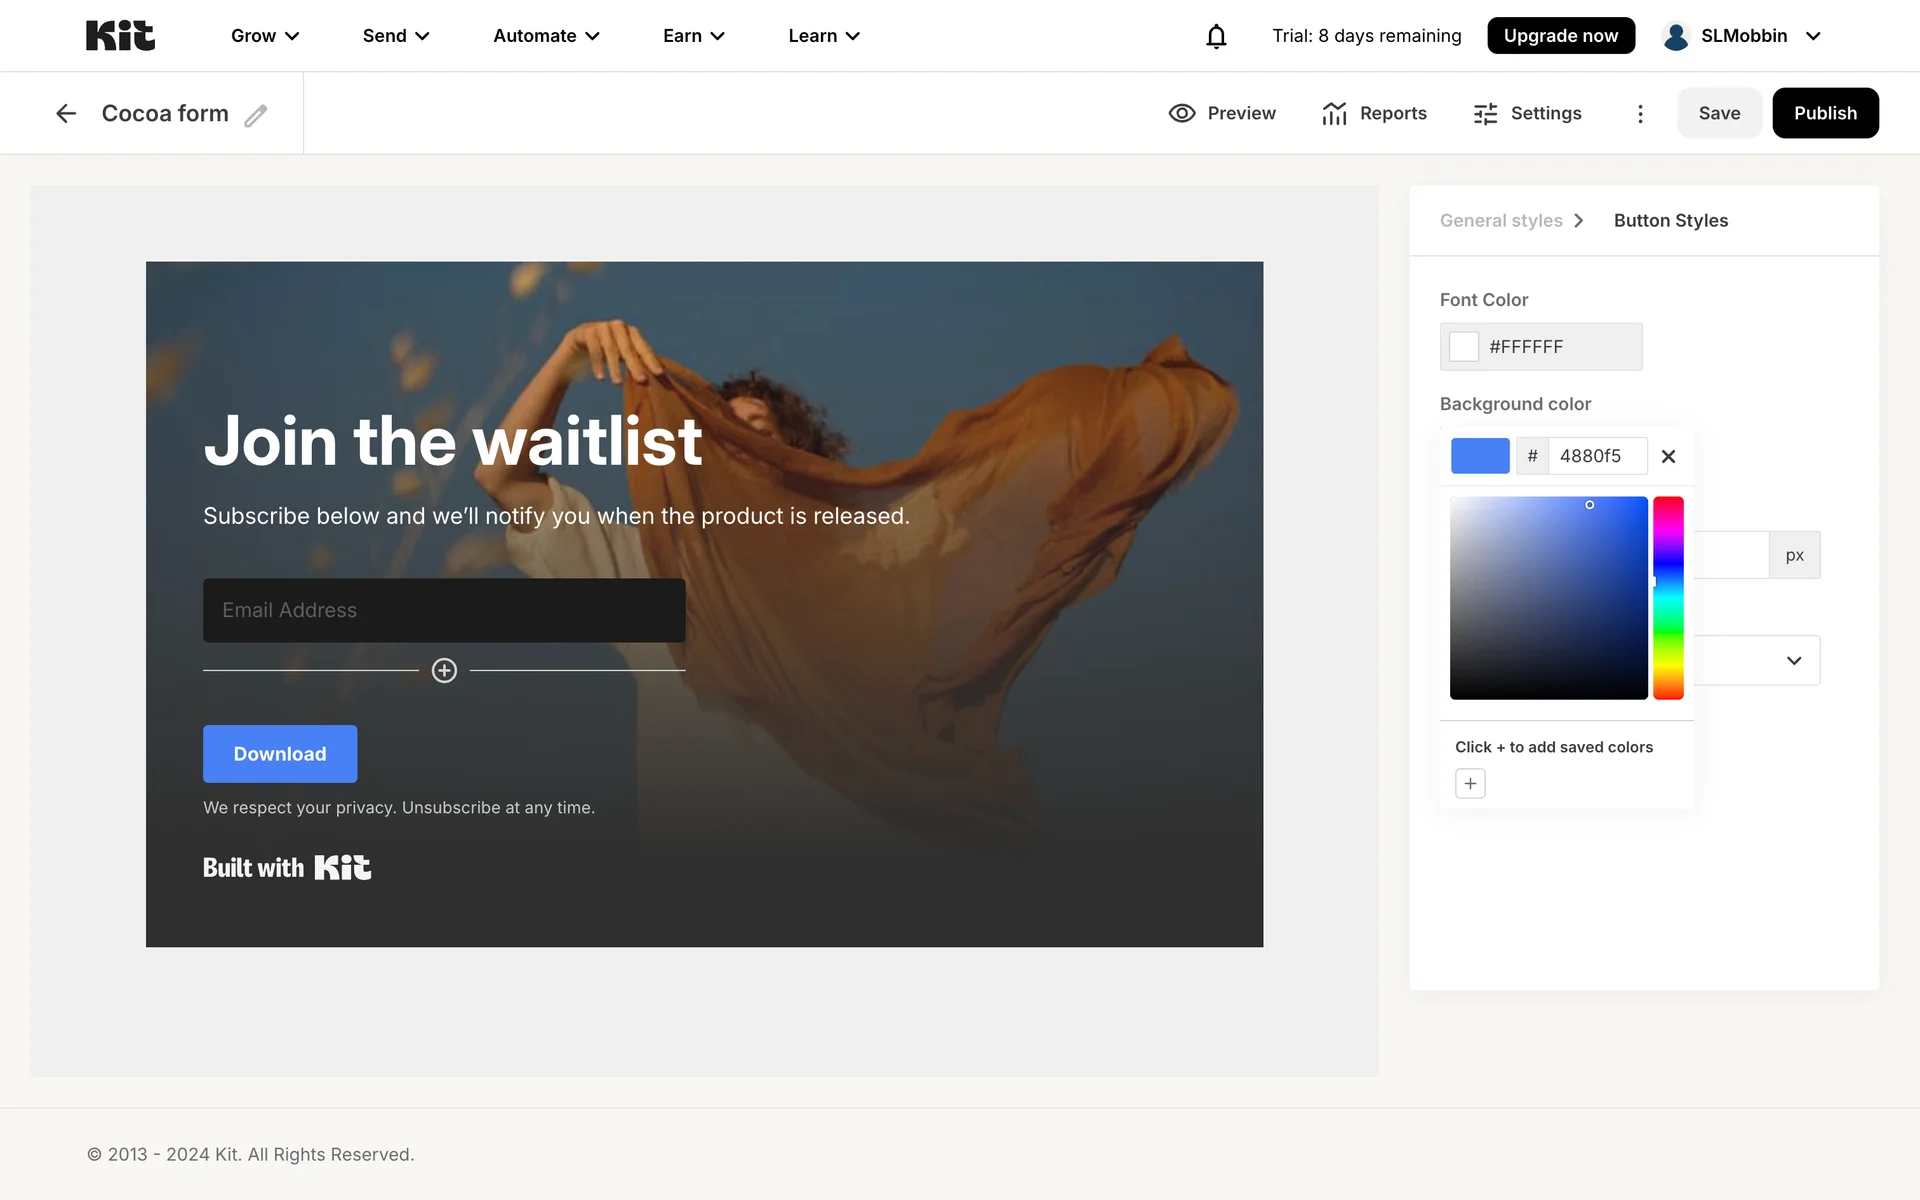Click the Upgrade now button
This screenshot has height=1200, width=1920.
pos(1560,36)
